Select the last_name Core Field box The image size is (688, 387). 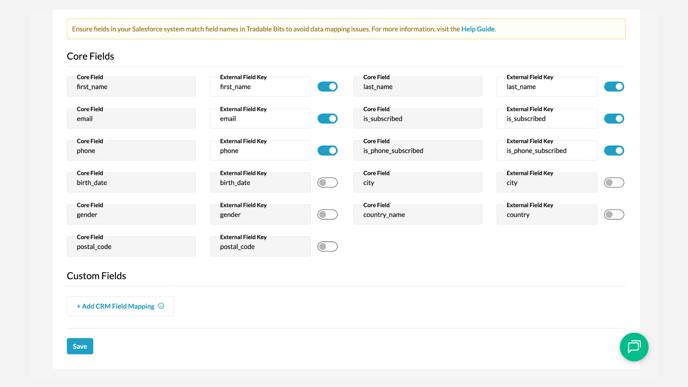coord(418,86)
